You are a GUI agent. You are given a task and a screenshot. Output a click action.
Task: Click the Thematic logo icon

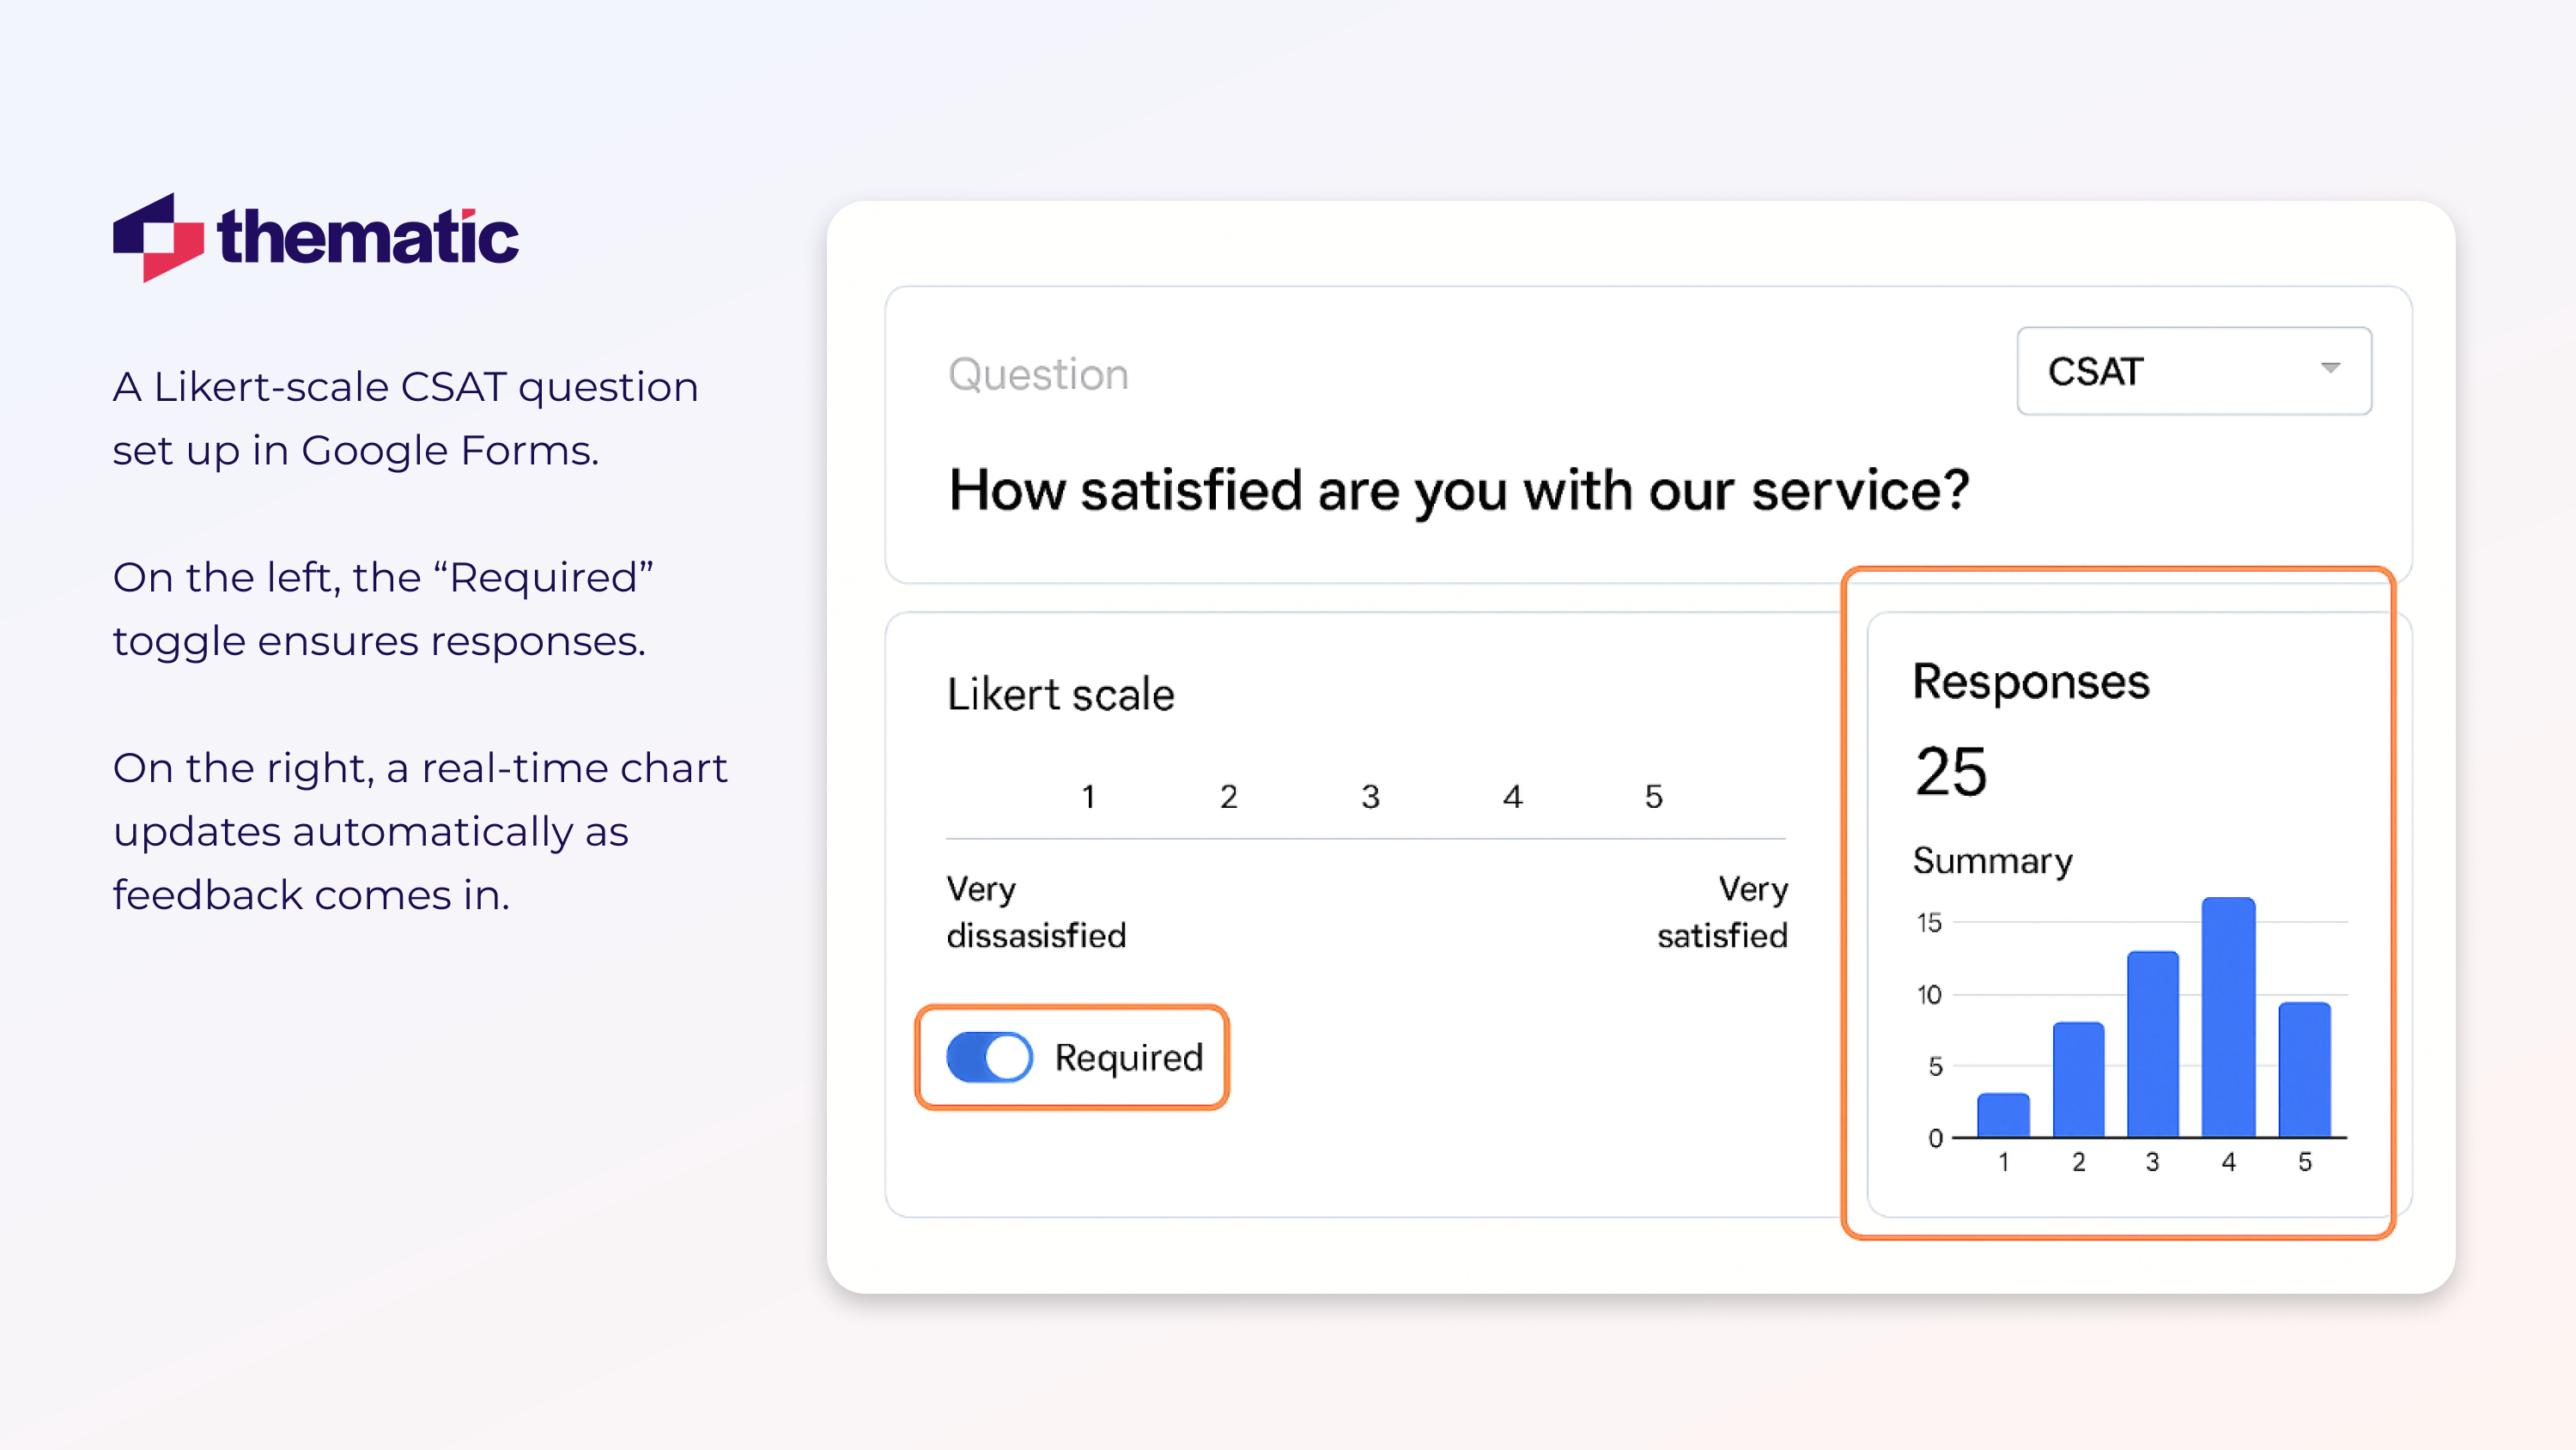coord(158,237)
